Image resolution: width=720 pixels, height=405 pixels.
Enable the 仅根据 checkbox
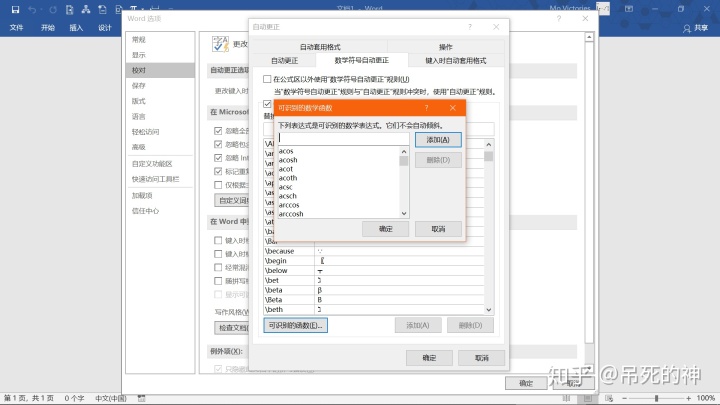point(218,185)
